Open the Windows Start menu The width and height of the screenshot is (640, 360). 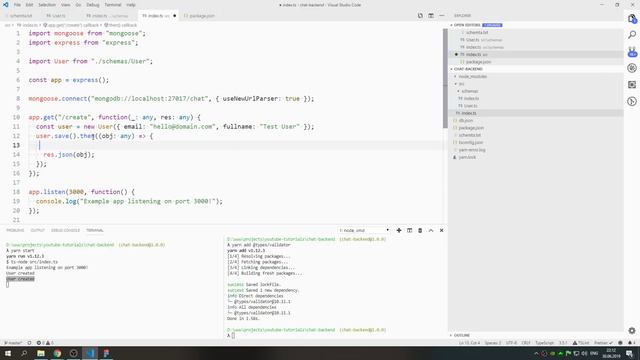click(8, 353)
